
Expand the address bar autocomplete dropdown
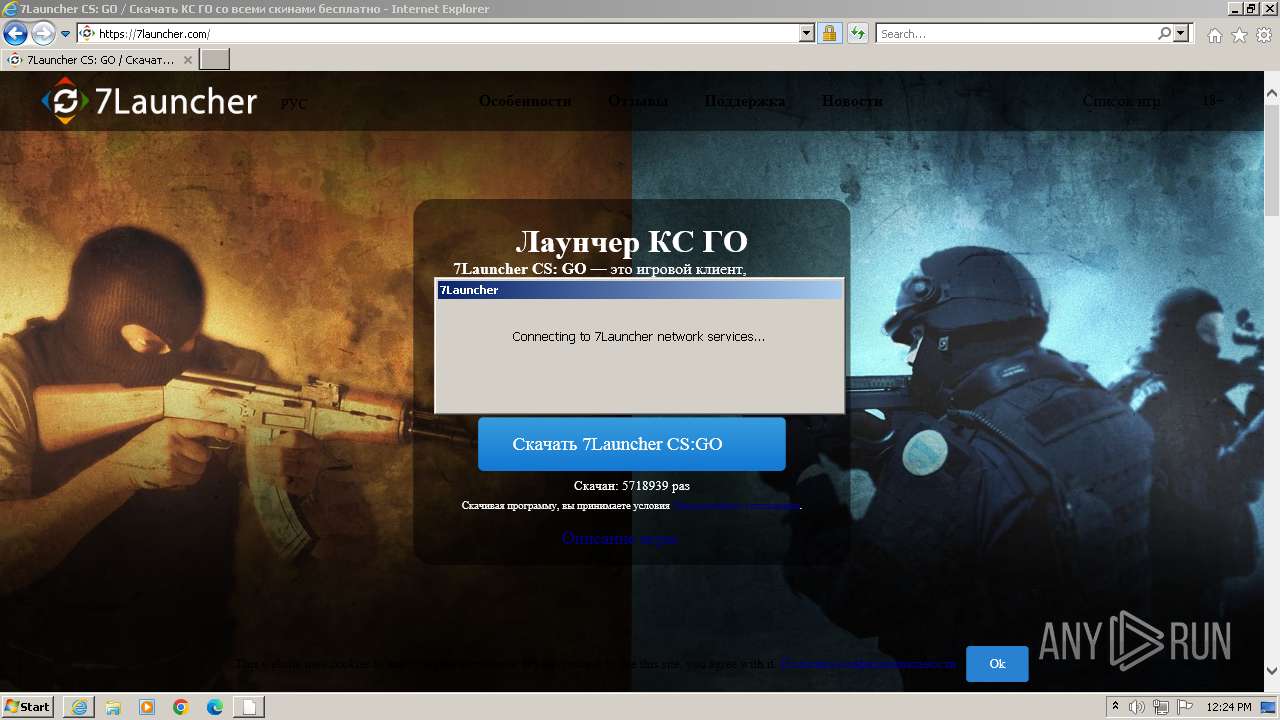pyautogui.click(x=808, y=33)
